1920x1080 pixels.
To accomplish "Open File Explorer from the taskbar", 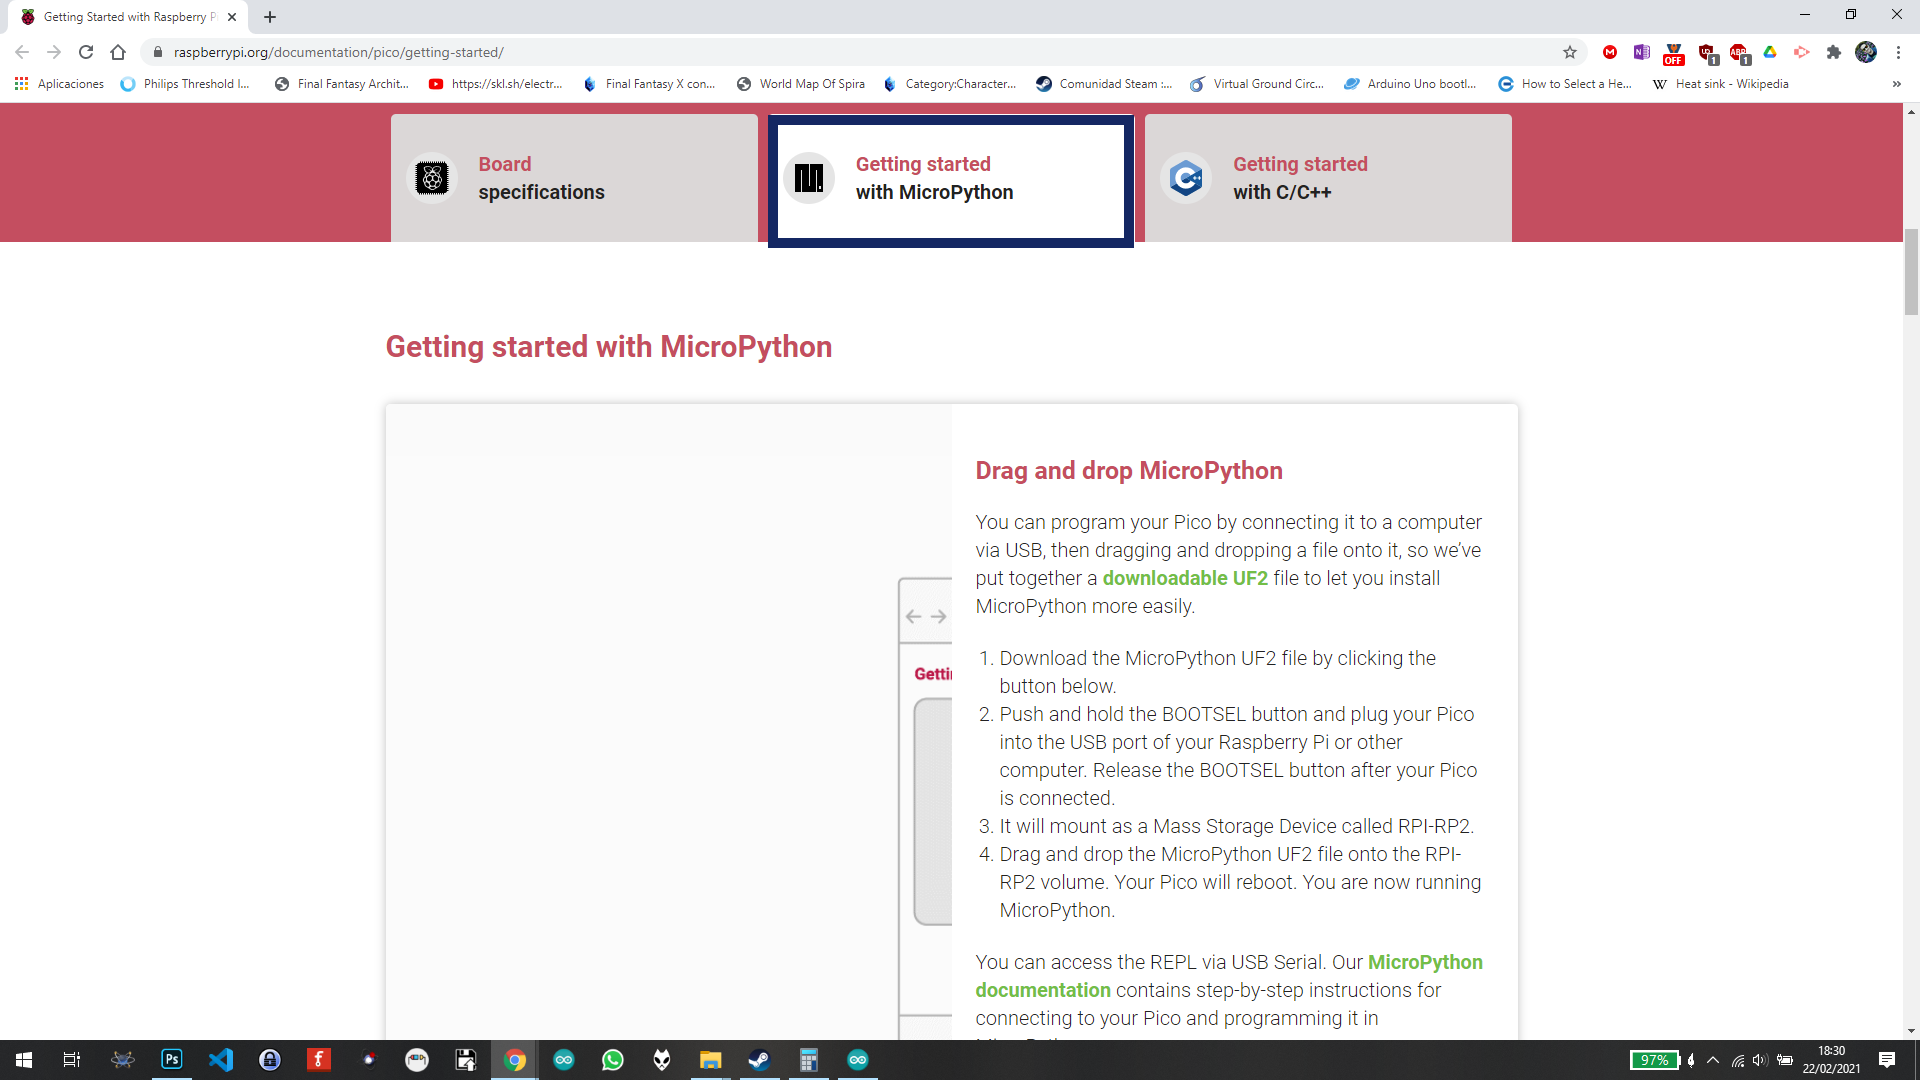I will pos(711,1060).
